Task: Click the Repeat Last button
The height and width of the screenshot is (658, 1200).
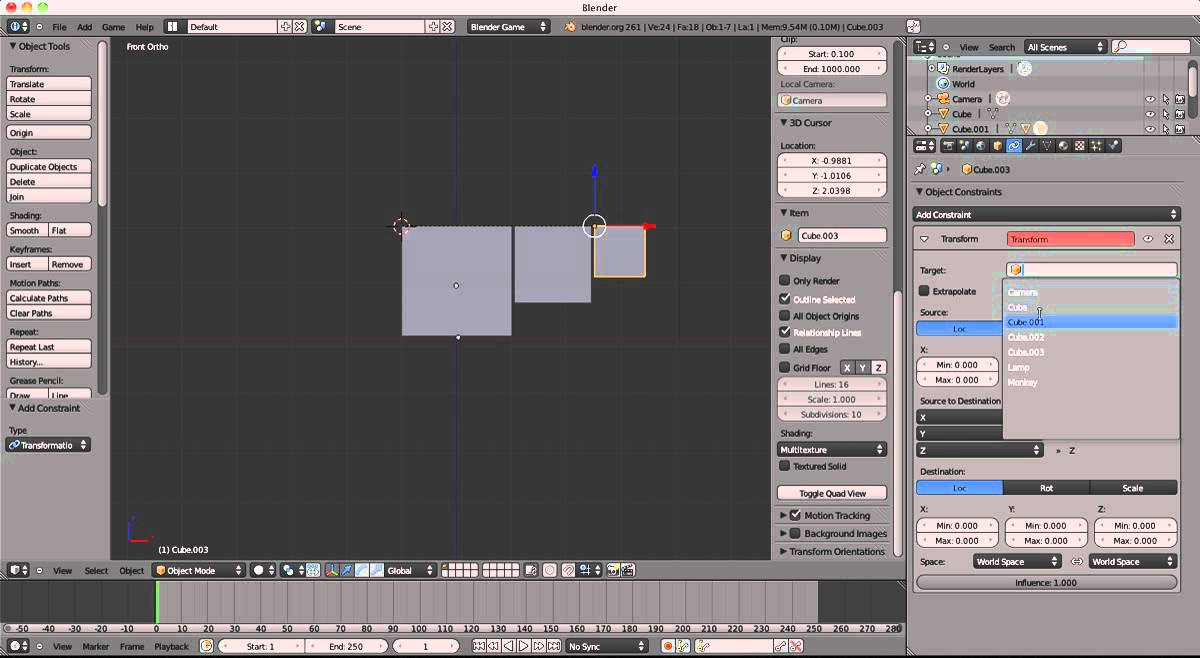Action: tap(49, 347)
